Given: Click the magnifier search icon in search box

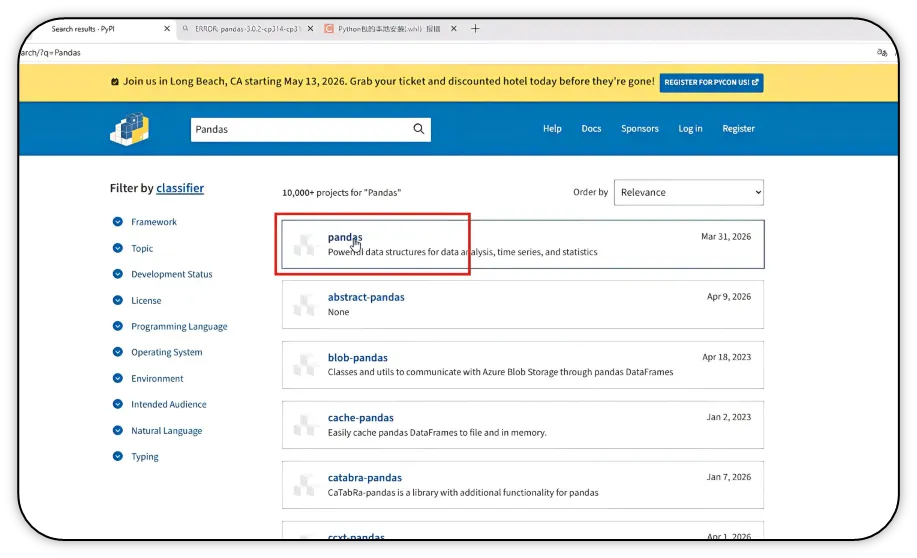Looking at the screenshot, I should [419, 129].
